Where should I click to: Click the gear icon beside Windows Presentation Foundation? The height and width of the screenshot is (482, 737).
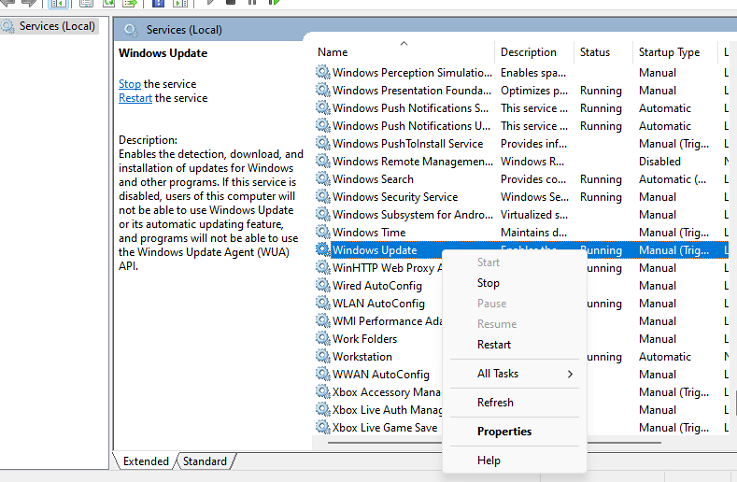322,90
